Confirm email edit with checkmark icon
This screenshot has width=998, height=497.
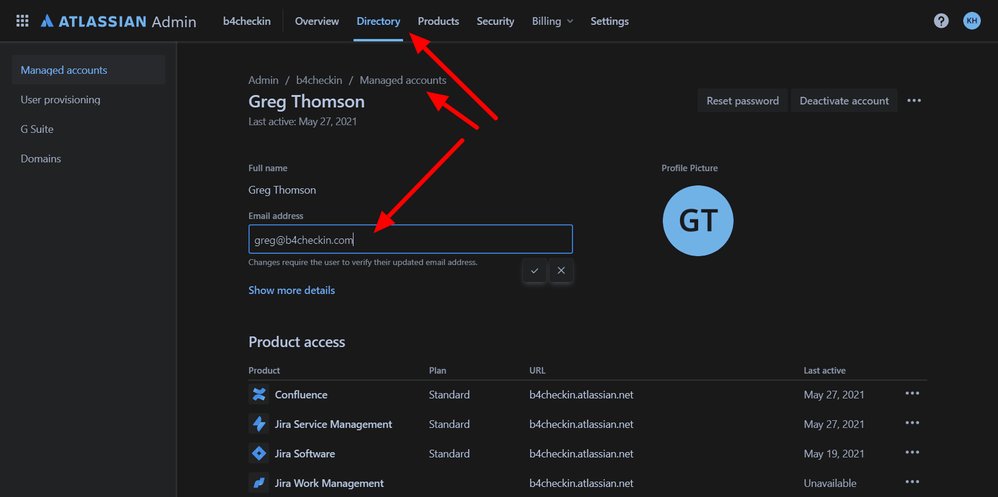pos(535,270)
